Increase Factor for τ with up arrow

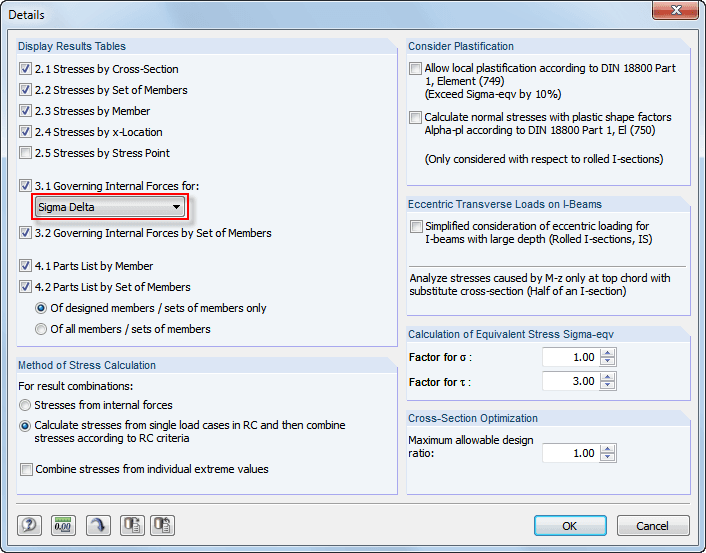point(607,377)
